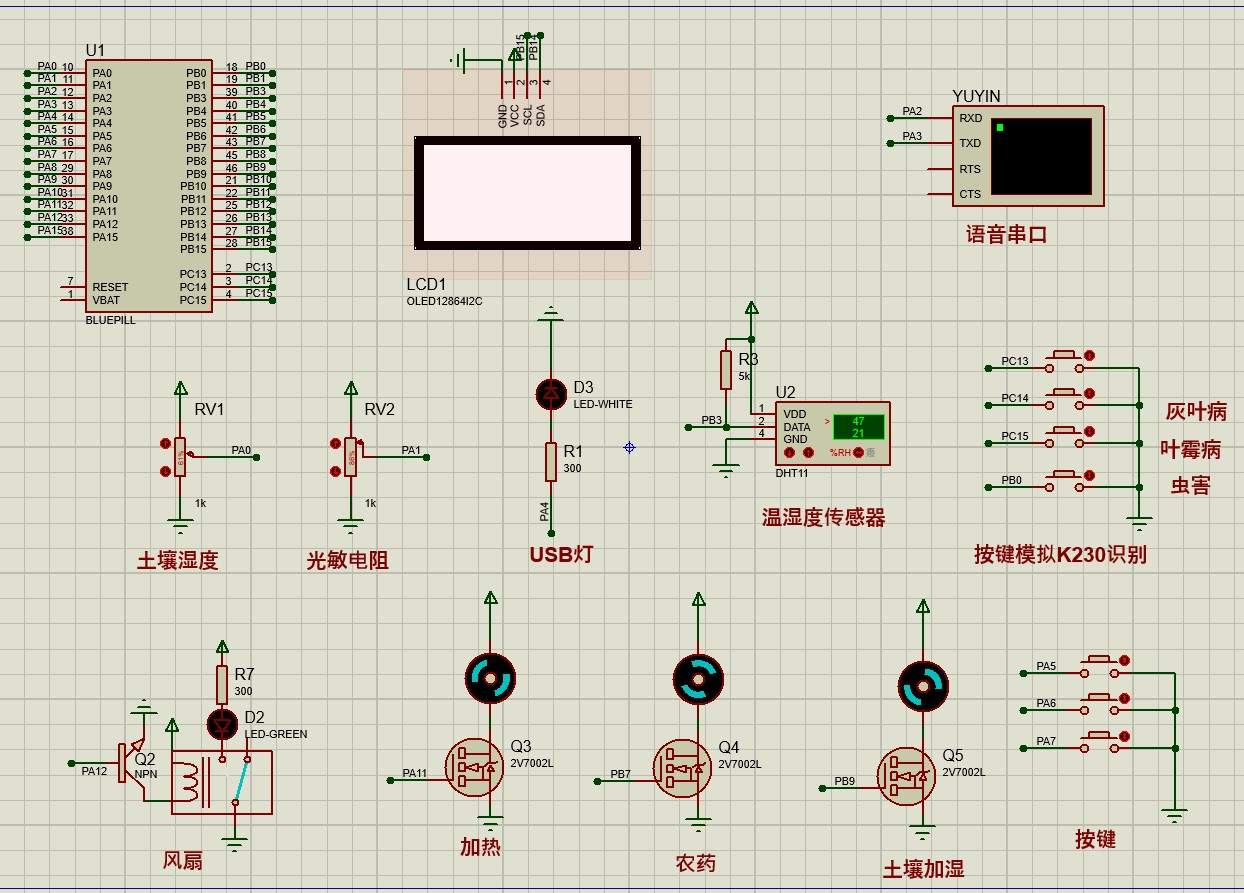The width and height of the screenshot is (1244, 893).
Task: Toggle the PA5 key's red actuator dot
Action: tap(1124, 660)
